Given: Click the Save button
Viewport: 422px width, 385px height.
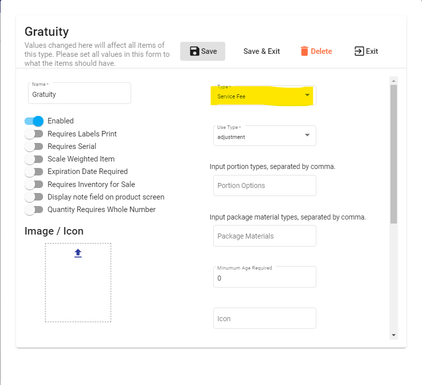Looking at the screenshot, I should coord(203,51).
